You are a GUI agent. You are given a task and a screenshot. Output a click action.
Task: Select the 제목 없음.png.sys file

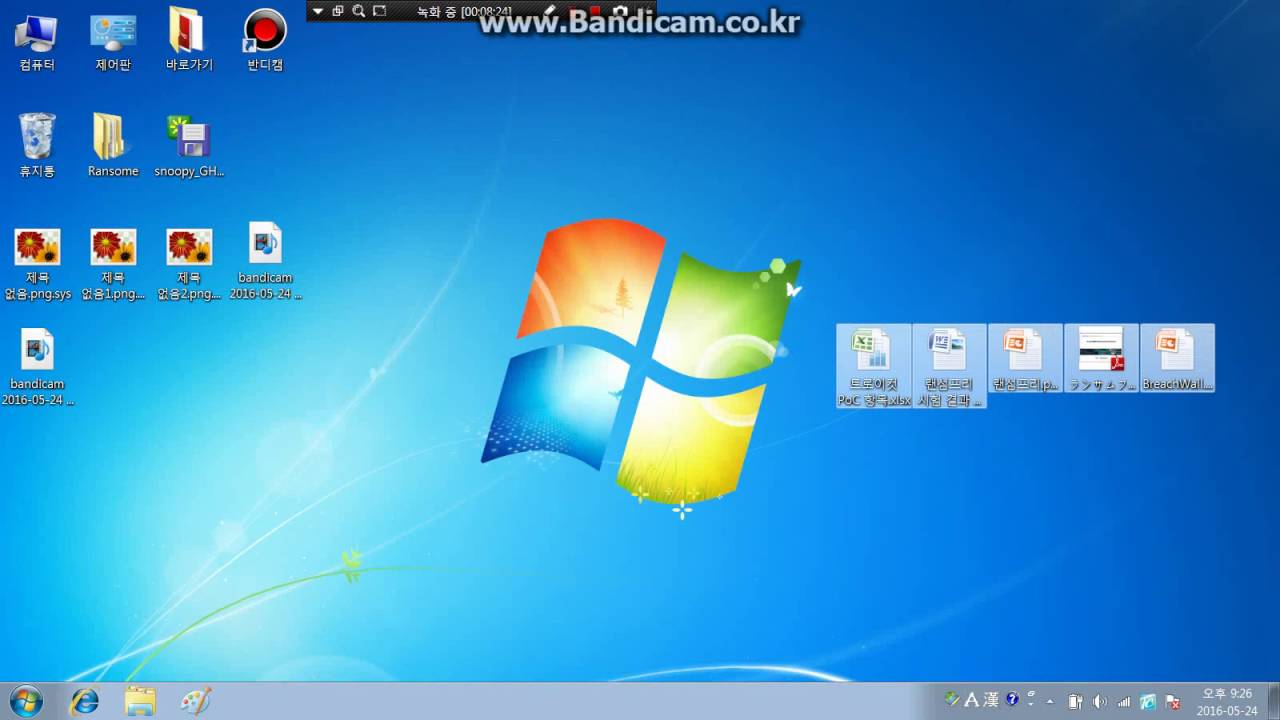[x=37, y=264]
